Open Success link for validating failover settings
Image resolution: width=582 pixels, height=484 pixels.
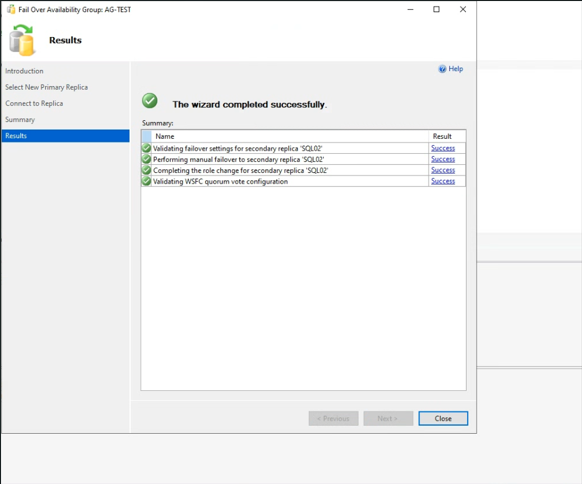click(443, 148)
